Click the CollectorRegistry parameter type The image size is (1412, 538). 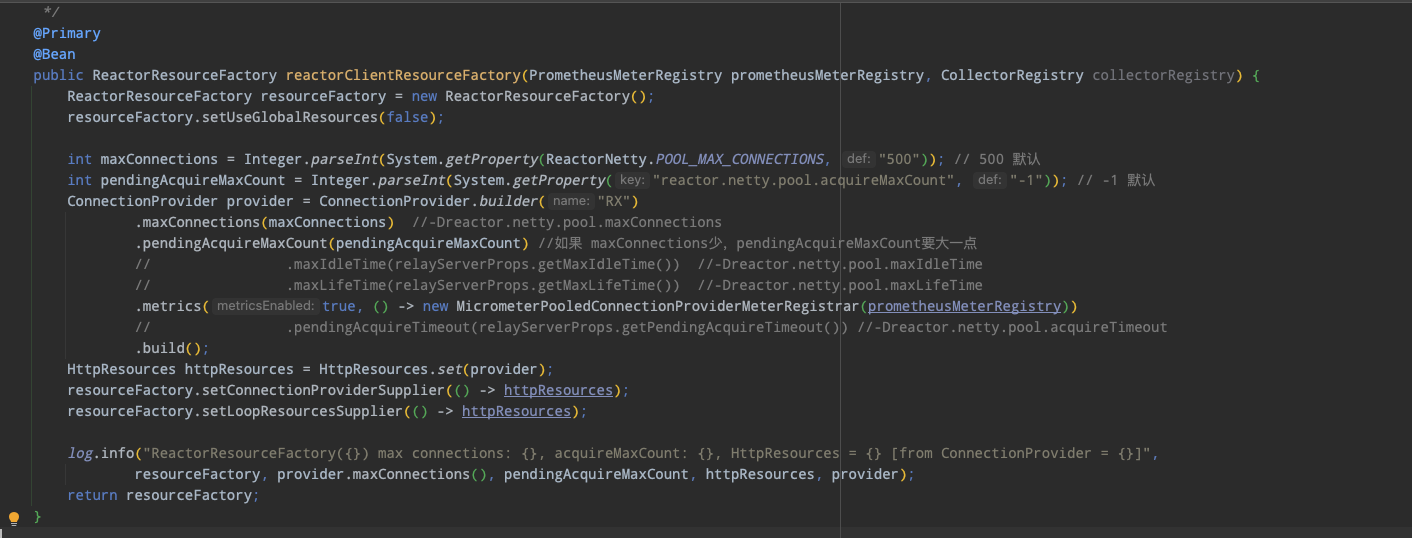point(1012,75)
